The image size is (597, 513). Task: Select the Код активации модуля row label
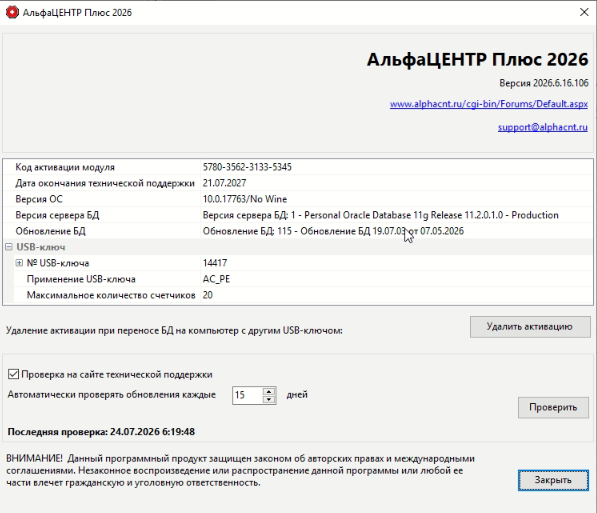65,167
